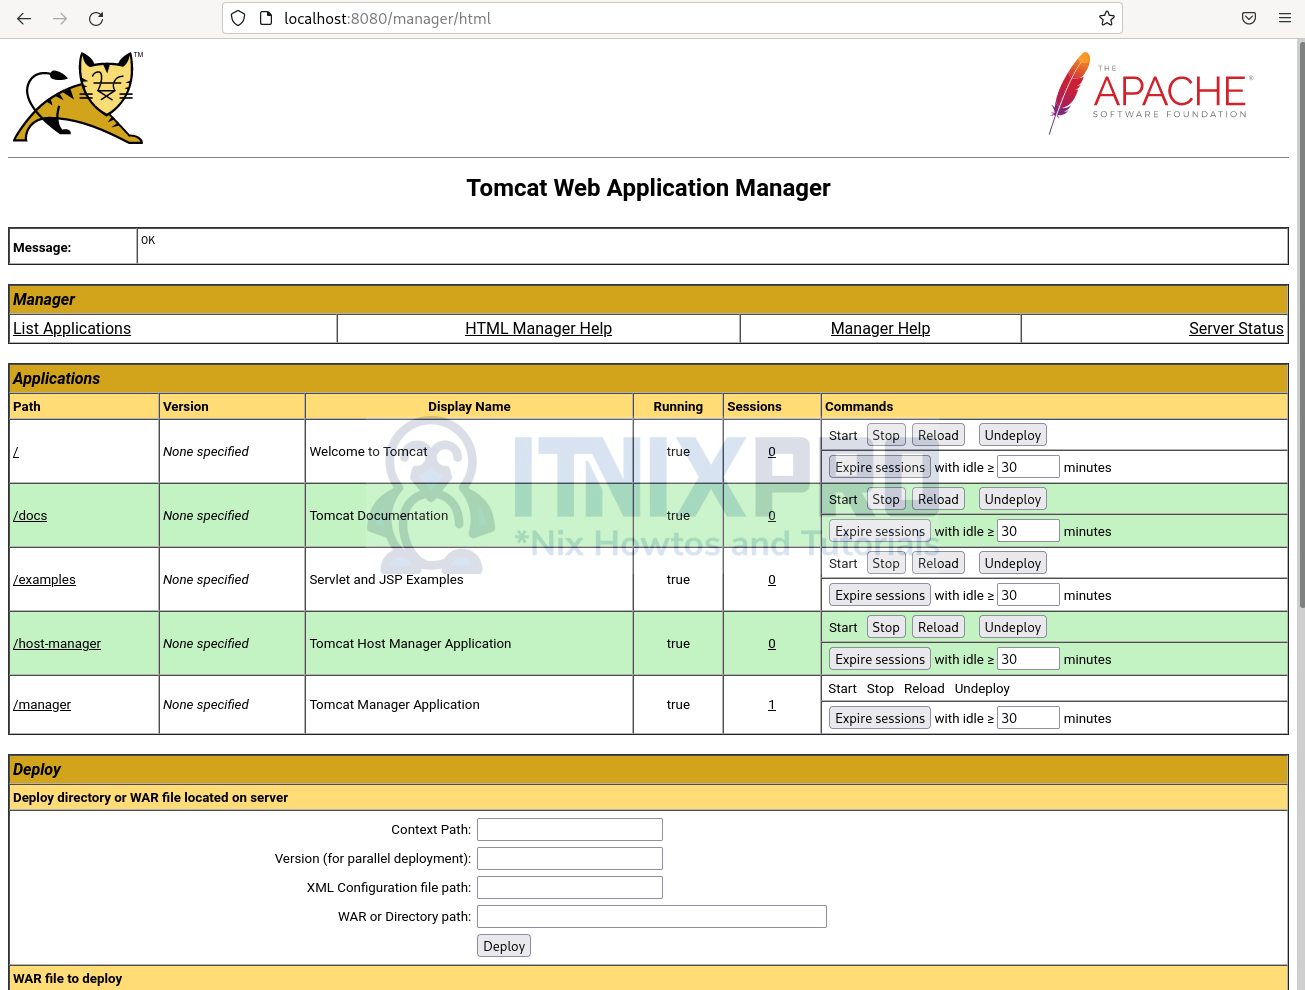View the 1 session link for /manager
The width and height of the screenshot is (1305, 990).
[772, 705]
